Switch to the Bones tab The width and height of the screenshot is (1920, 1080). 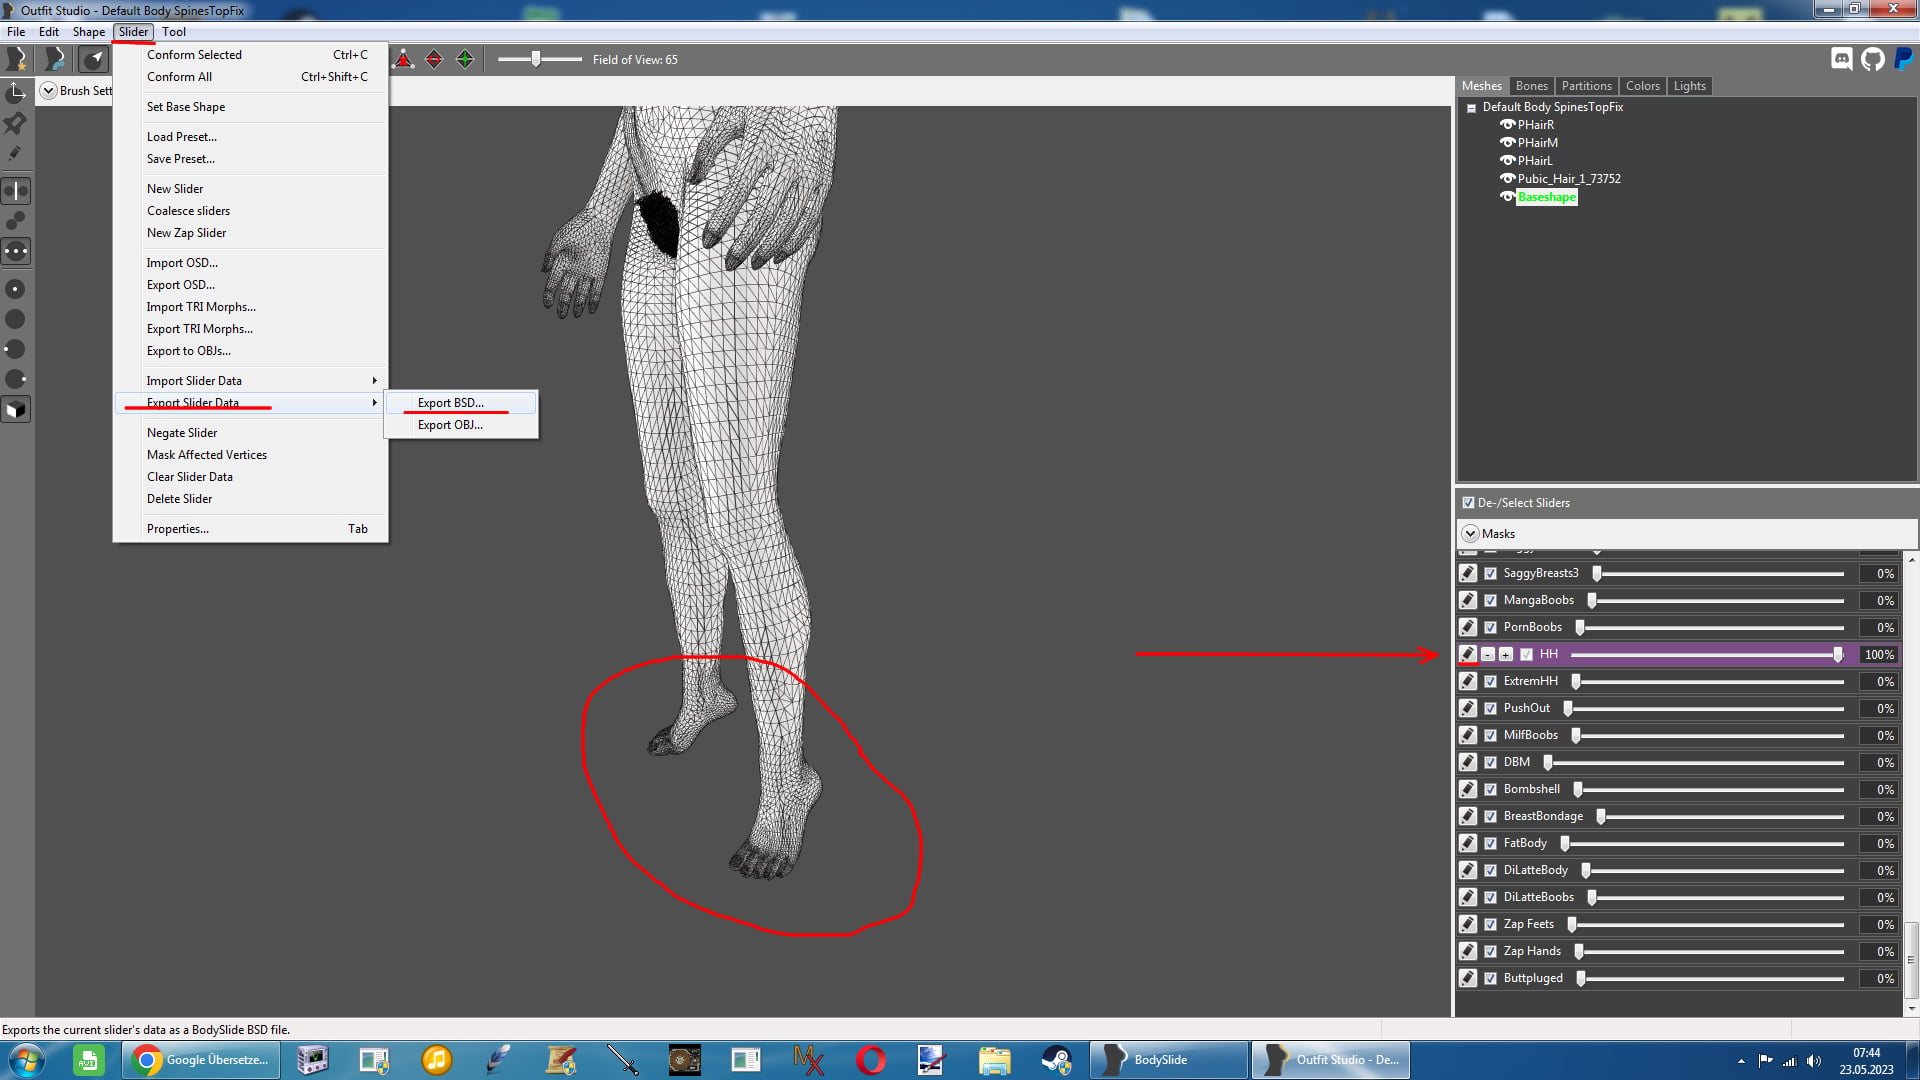click(x=1531, y=86)
